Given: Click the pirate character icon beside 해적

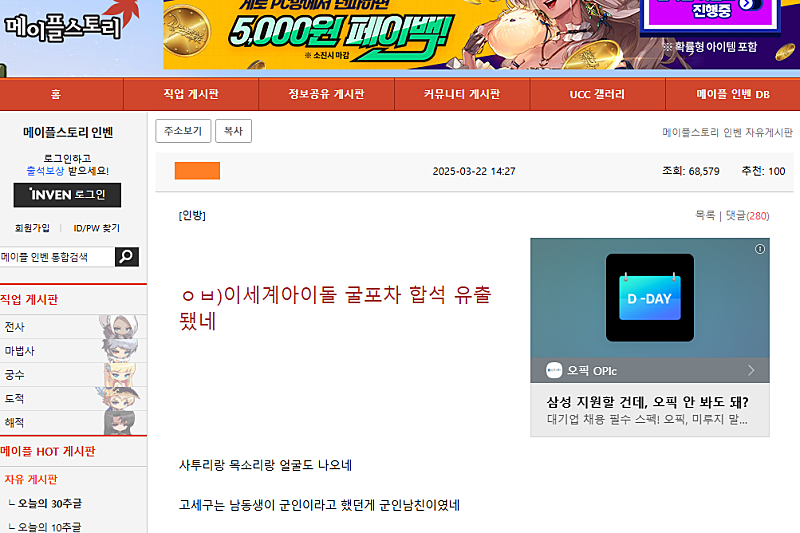Looking at the screenshot, I should coord(120,422).
